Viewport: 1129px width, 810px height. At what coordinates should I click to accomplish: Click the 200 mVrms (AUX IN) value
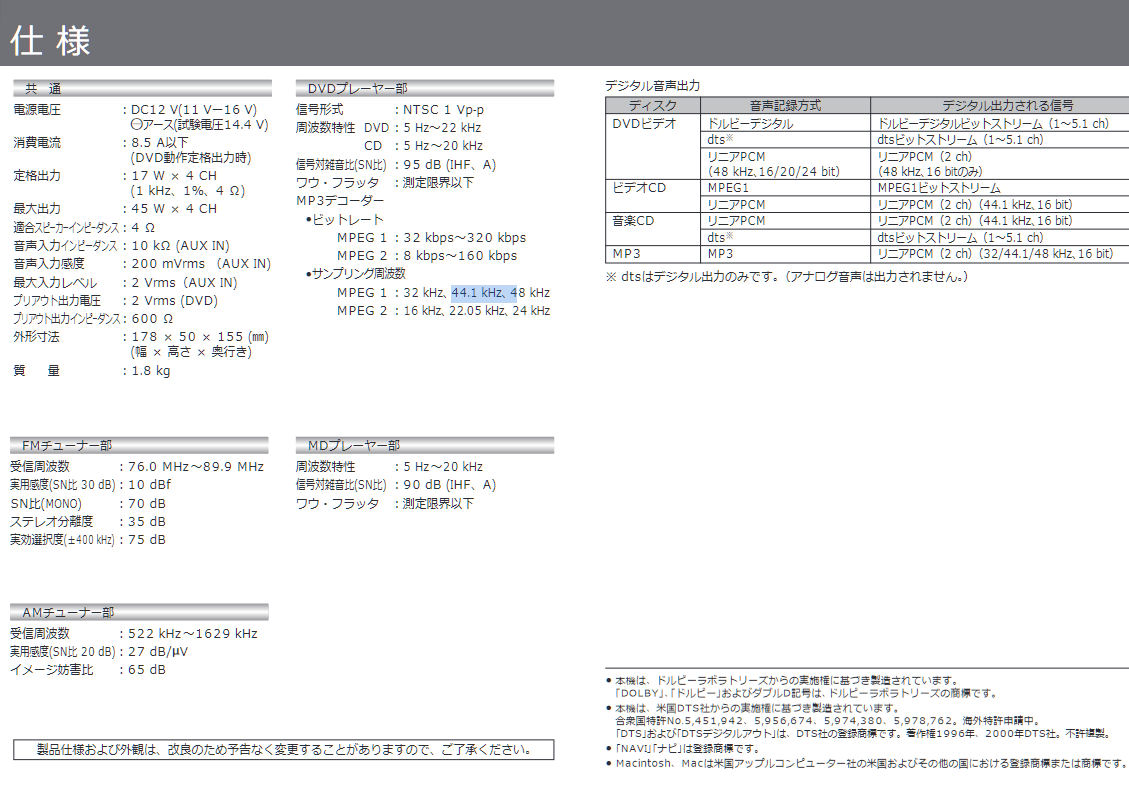point(201,264)
